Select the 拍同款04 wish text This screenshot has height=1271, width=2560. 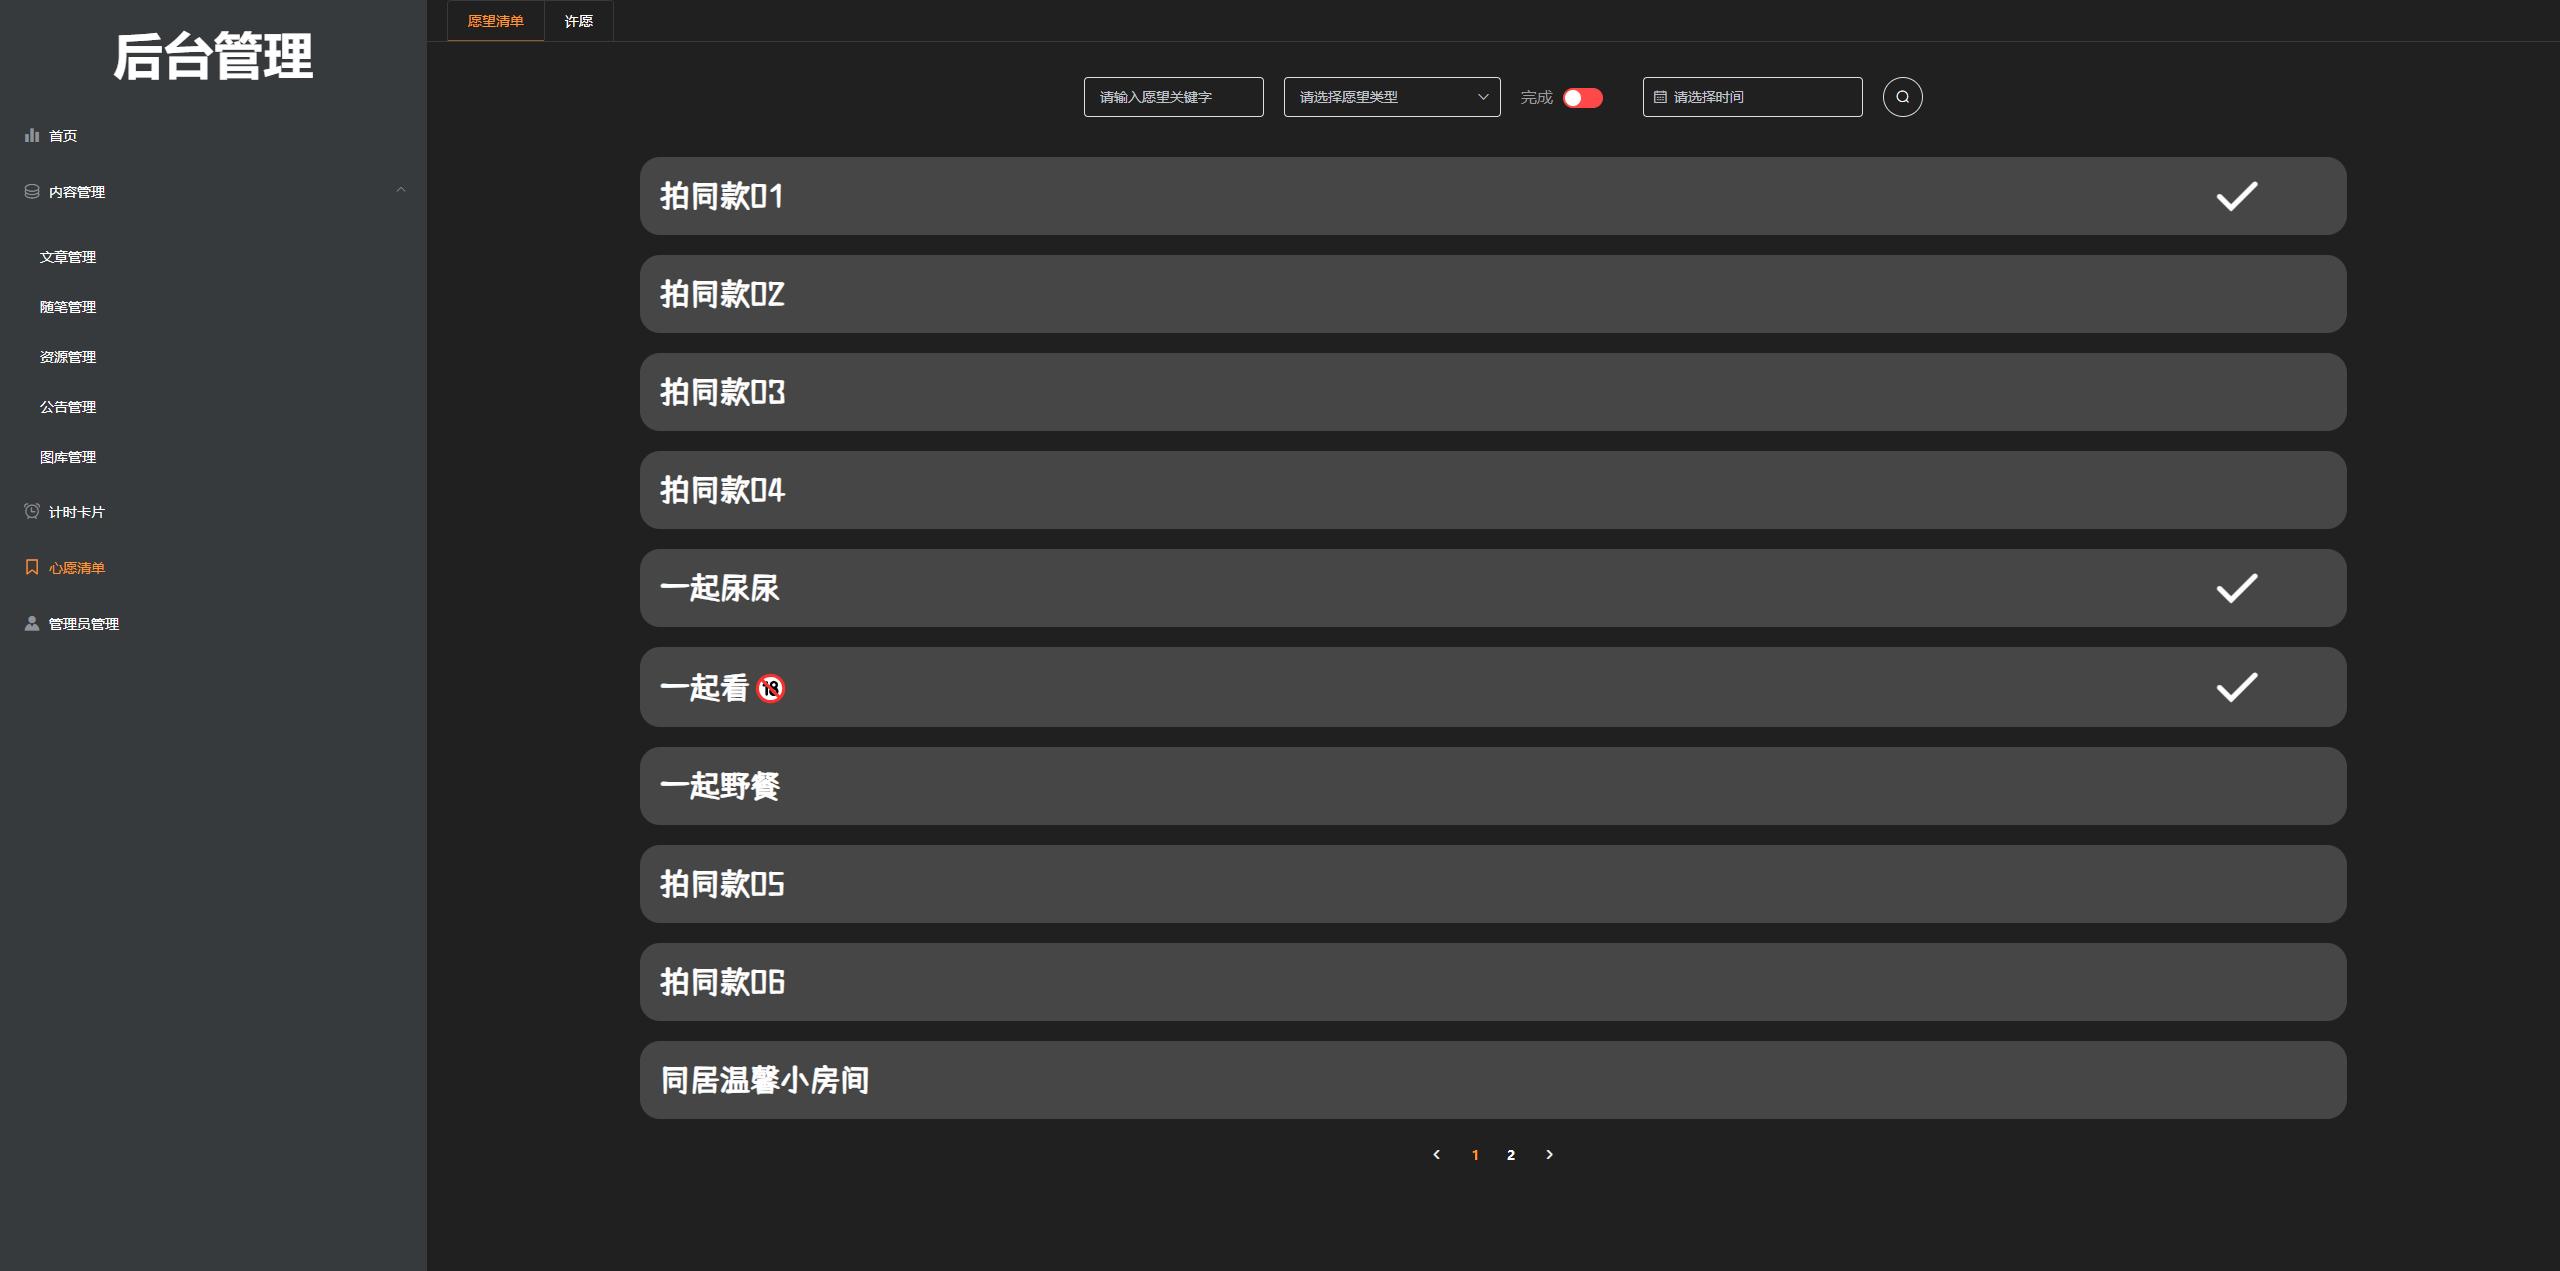(x=722, y=490)
